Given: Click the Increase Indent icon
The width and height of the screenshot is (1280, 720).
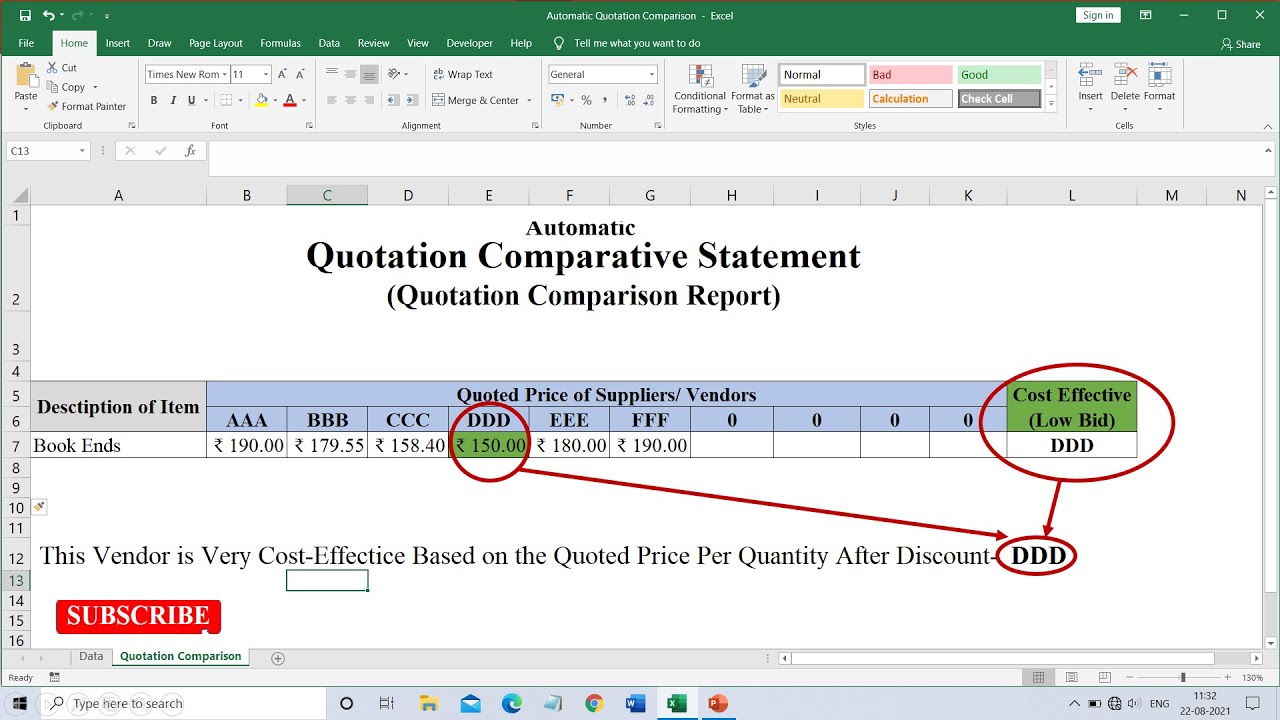Looking at the screenshot, I should (x=412, y=100).
